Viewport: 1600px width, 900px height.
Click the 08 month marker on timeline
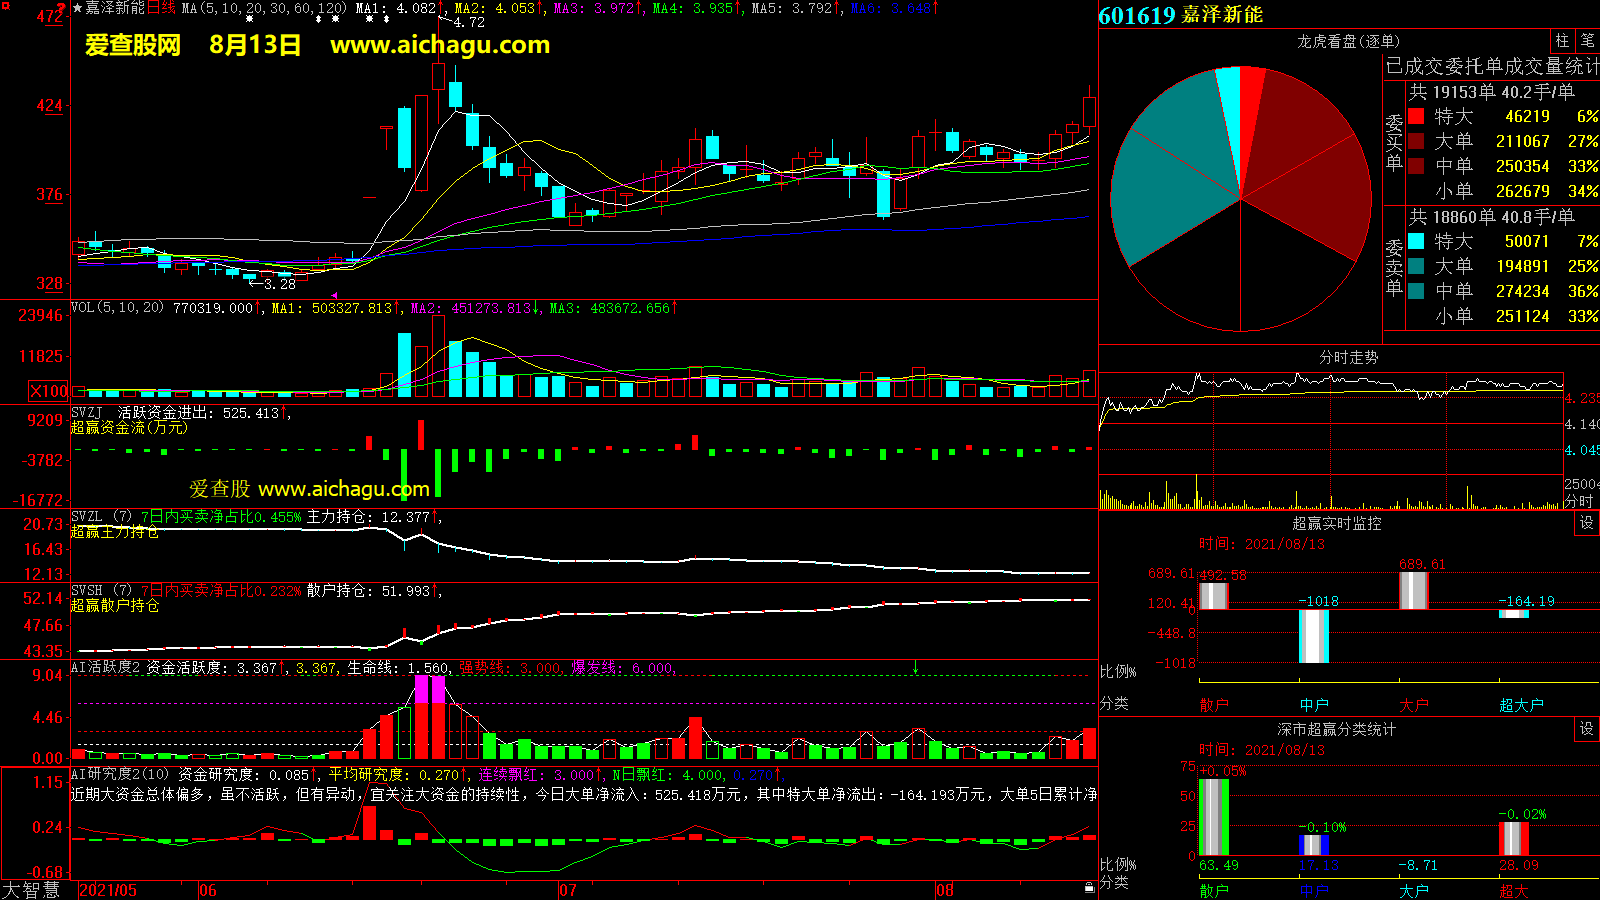[945, 890]
